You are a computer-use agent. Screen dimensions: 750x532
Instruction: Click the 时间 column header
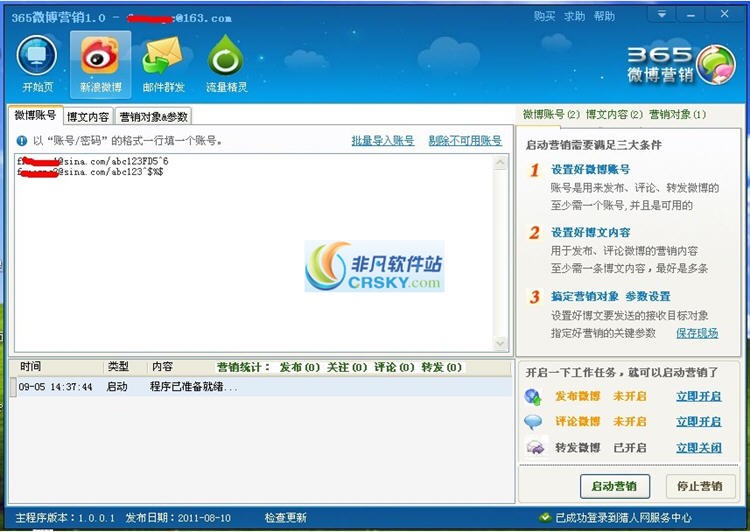(x=30, y=367)
